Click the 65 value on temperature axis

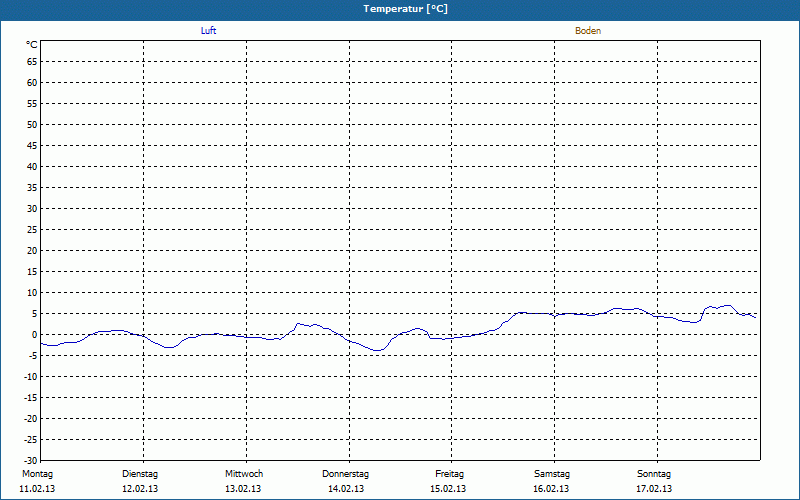[32, 61]
